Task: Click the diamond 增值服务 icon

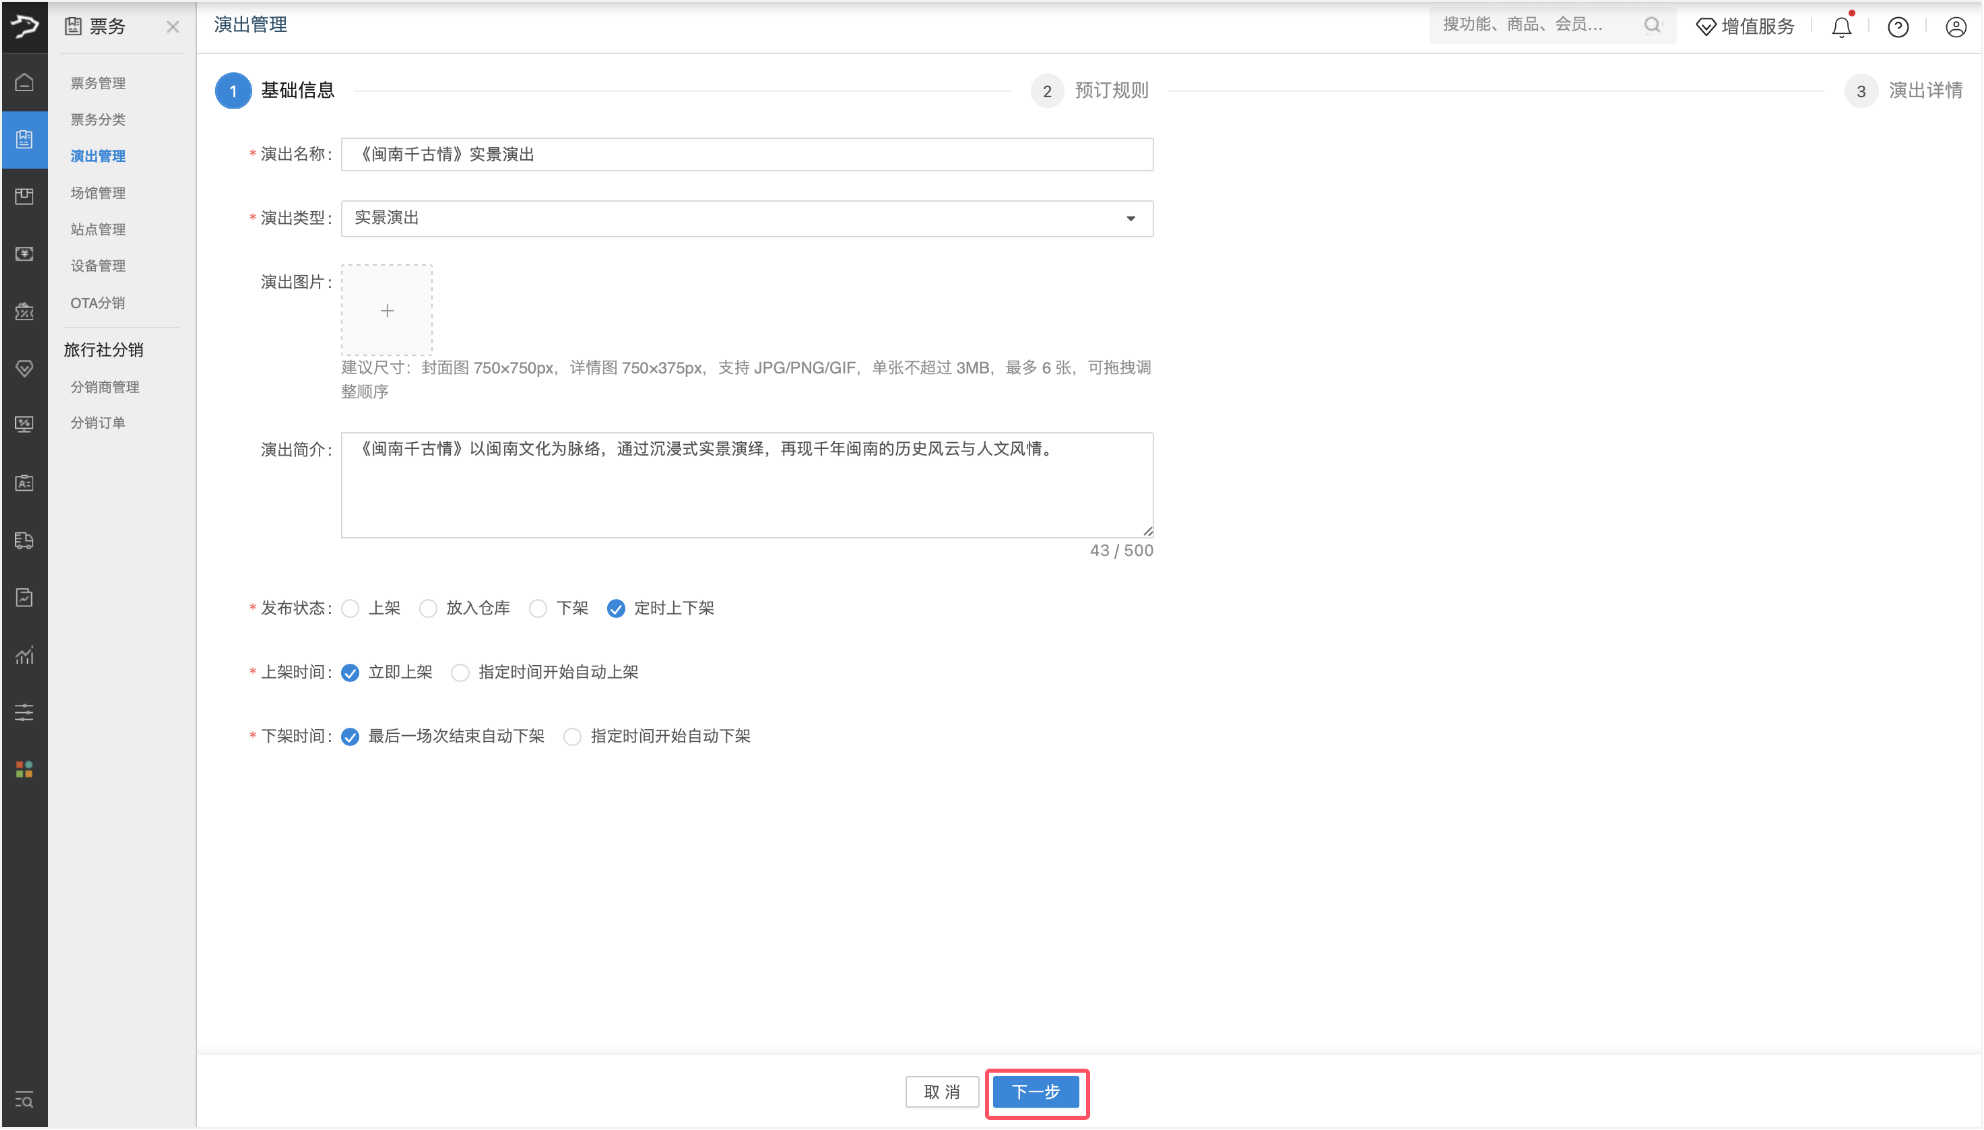Action: (1706, 27)
